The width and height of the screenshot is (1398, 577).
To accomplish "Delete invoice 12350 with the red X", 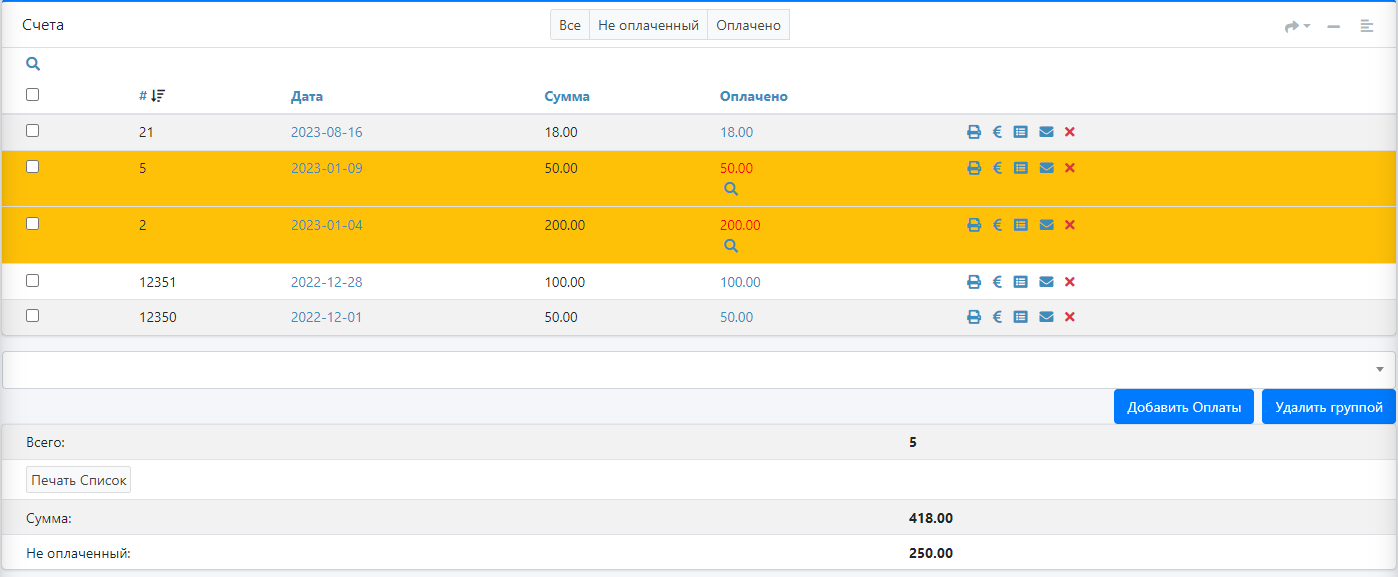I will point(1069,317).
